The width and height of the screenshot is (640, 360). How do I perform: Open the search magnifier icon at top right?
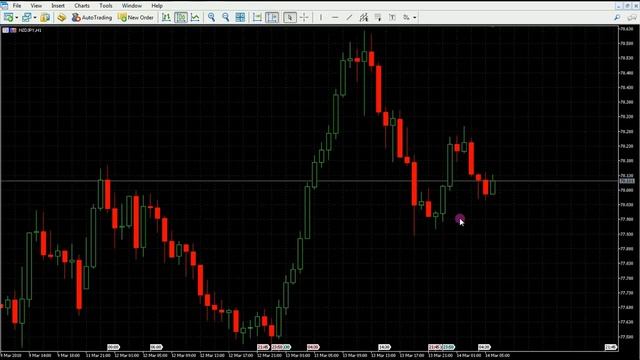coord(617,17)
